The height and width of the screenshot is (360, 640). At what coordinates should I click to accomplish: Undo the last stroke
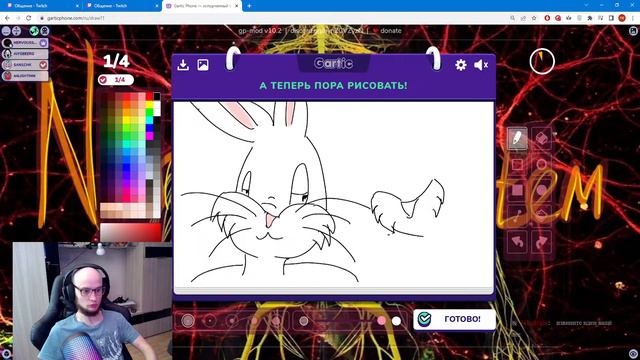(517, 242)
